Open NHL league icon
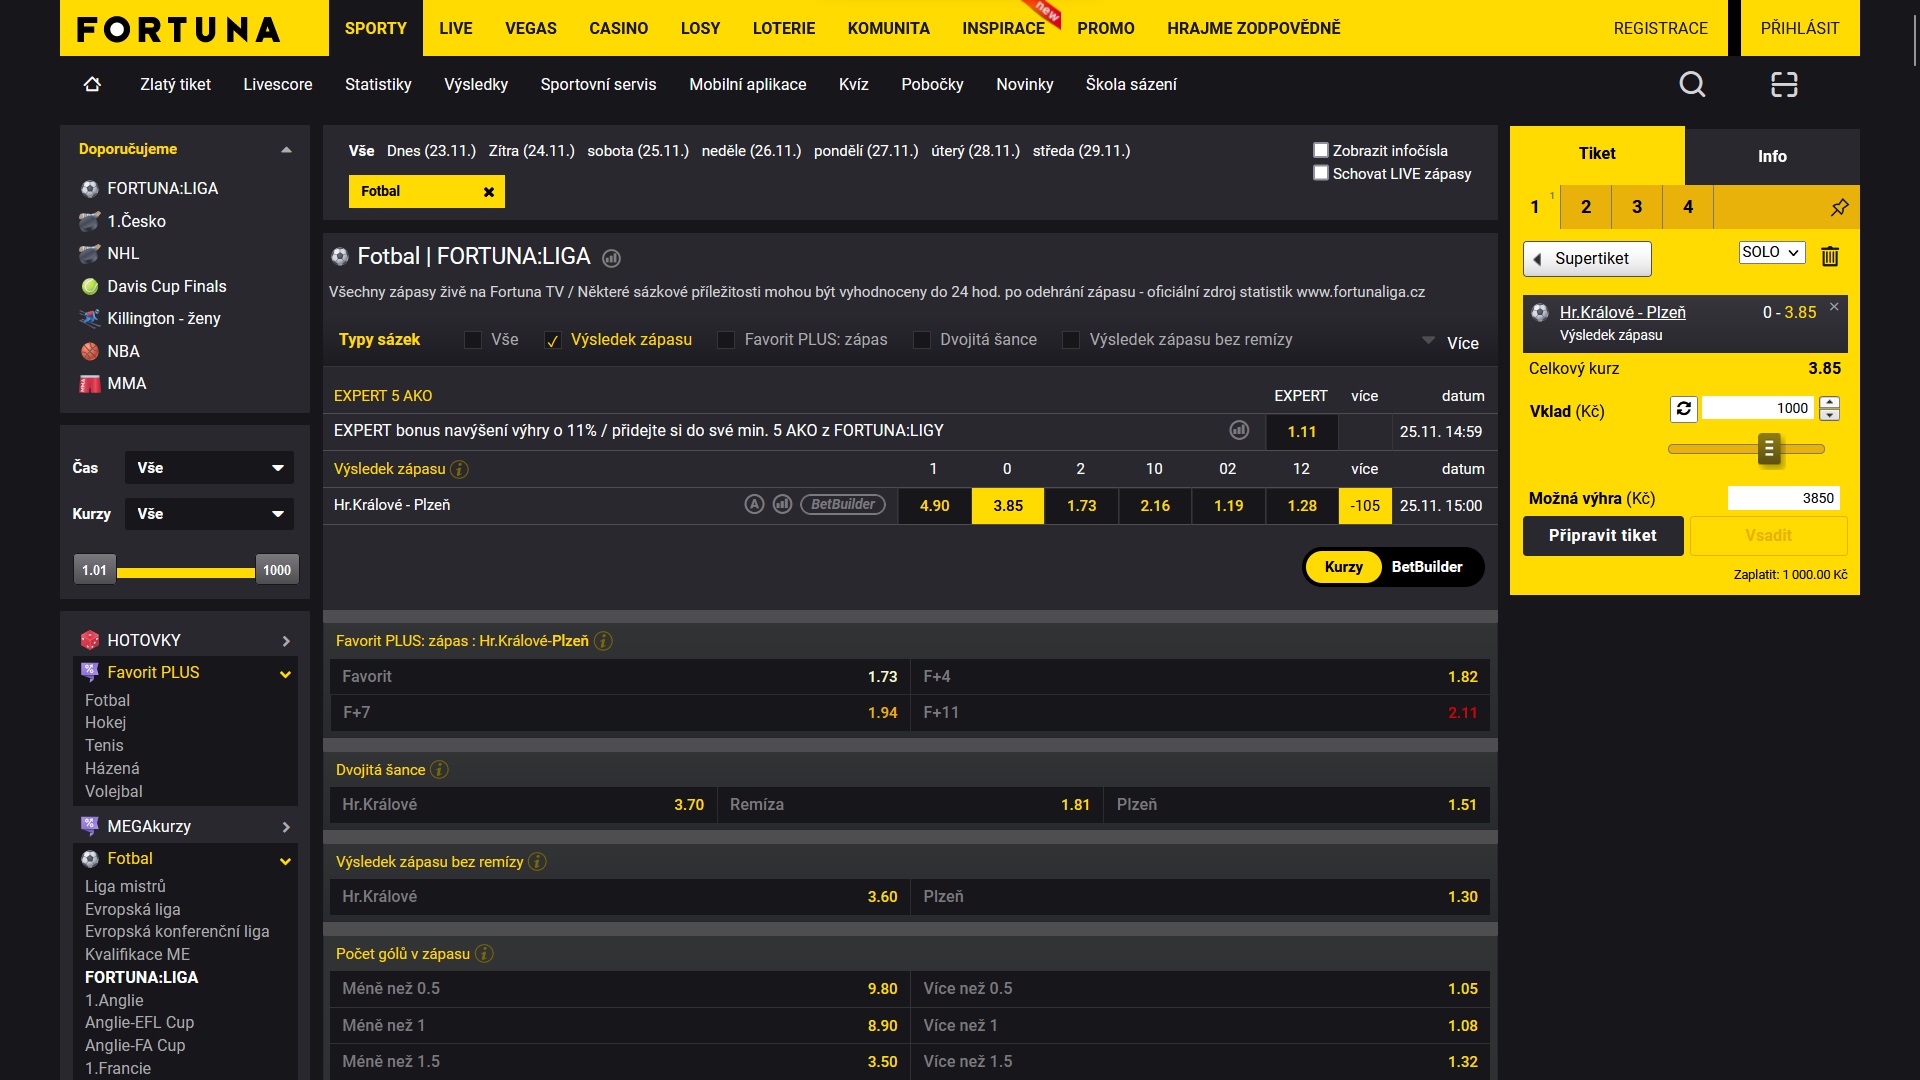 tap(90, 254)
